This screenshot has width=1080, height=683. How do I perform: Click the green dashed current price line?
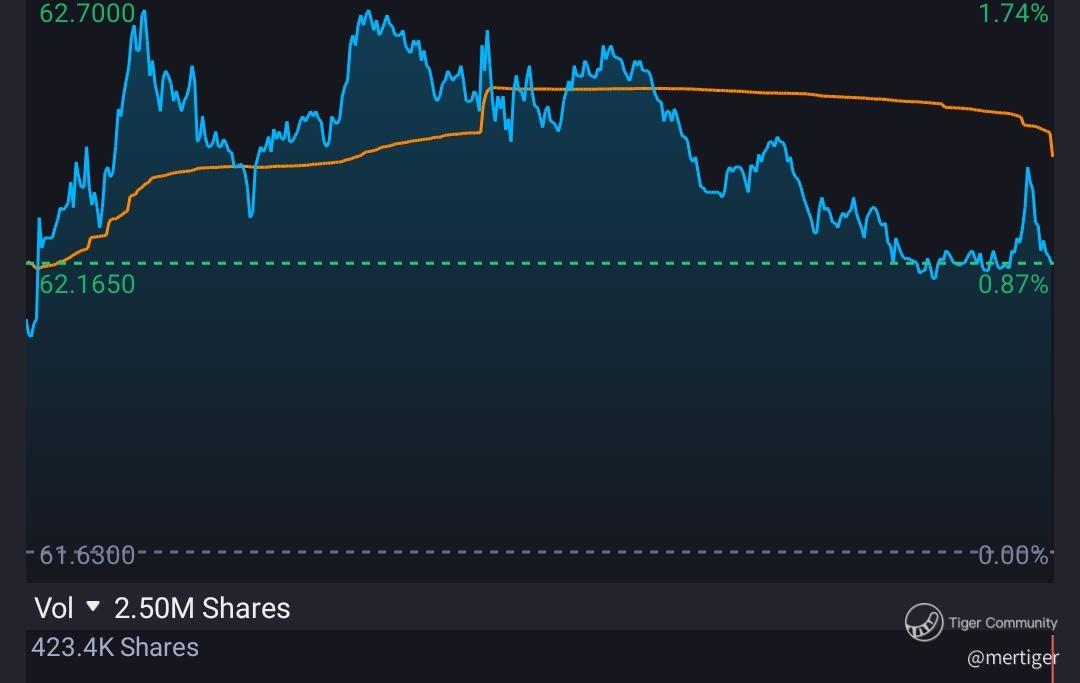tap(539, 263)
